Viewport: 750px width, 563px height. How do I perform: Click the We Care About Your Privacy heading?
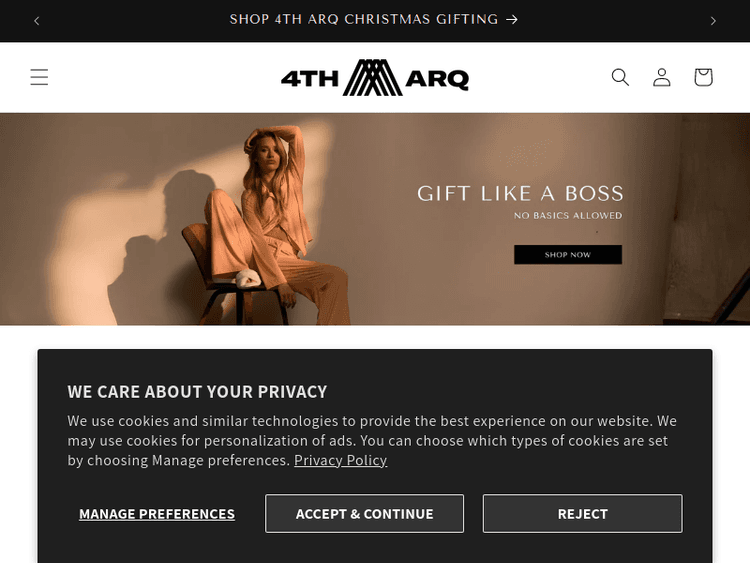[197, 392]
